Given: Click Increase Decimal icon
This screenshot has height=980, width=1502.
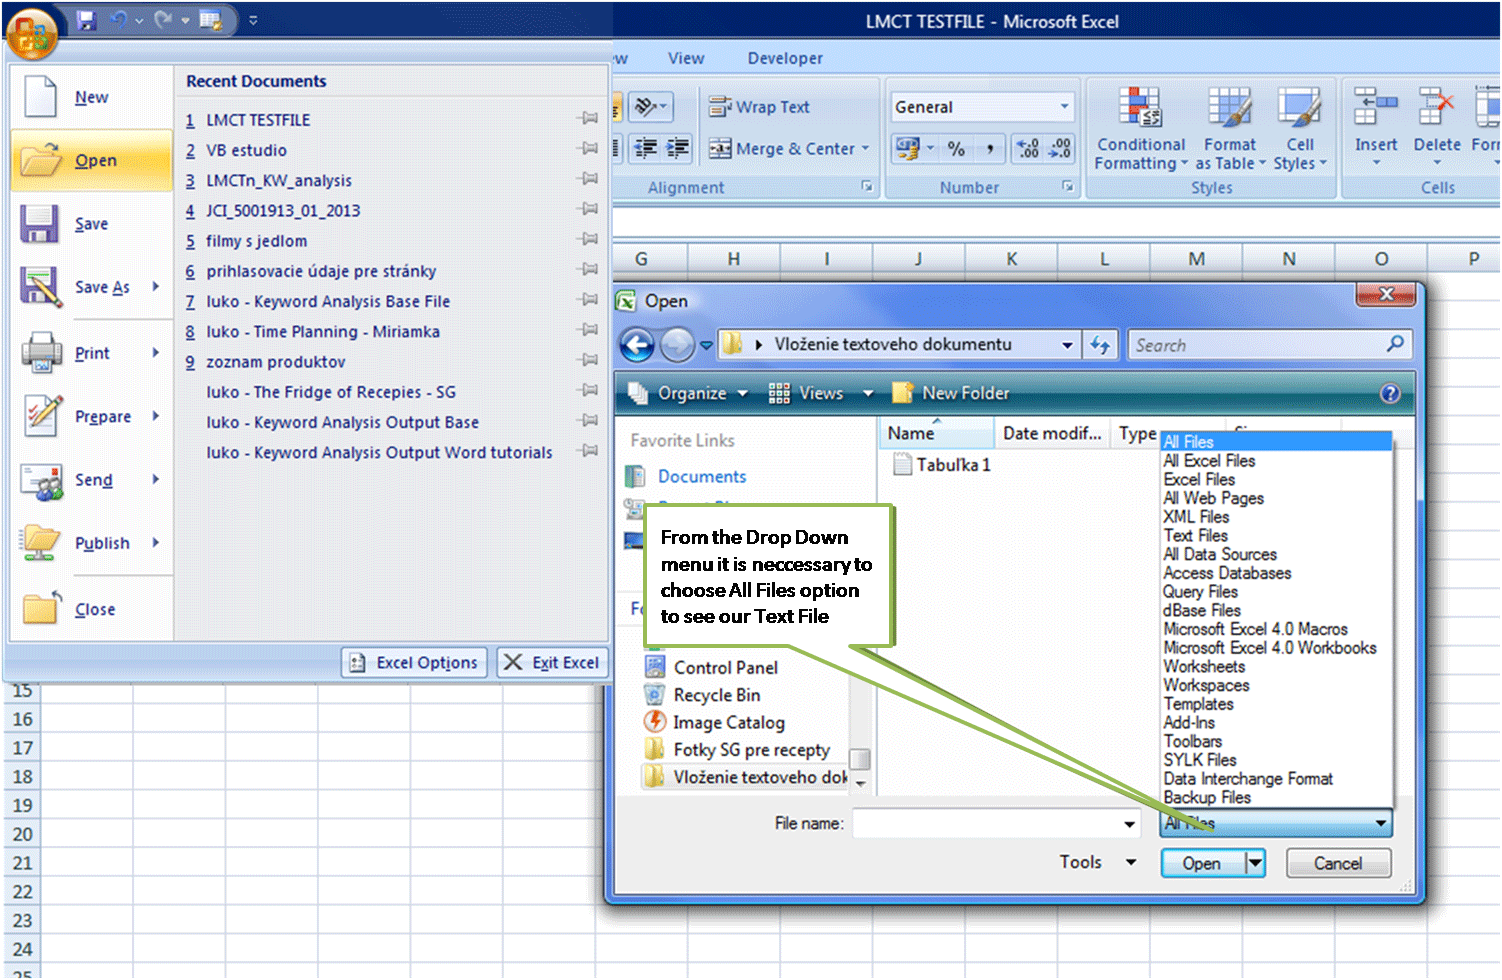Looking at the screenshot, I should point(1028,149).
